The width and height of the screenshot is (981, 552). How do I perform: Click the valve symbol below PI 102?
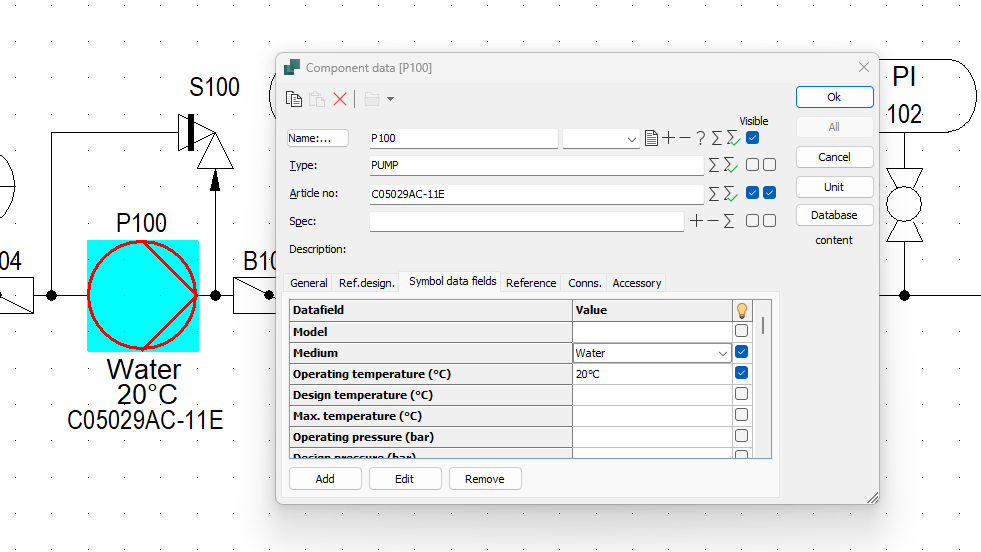tap(904, 205)
